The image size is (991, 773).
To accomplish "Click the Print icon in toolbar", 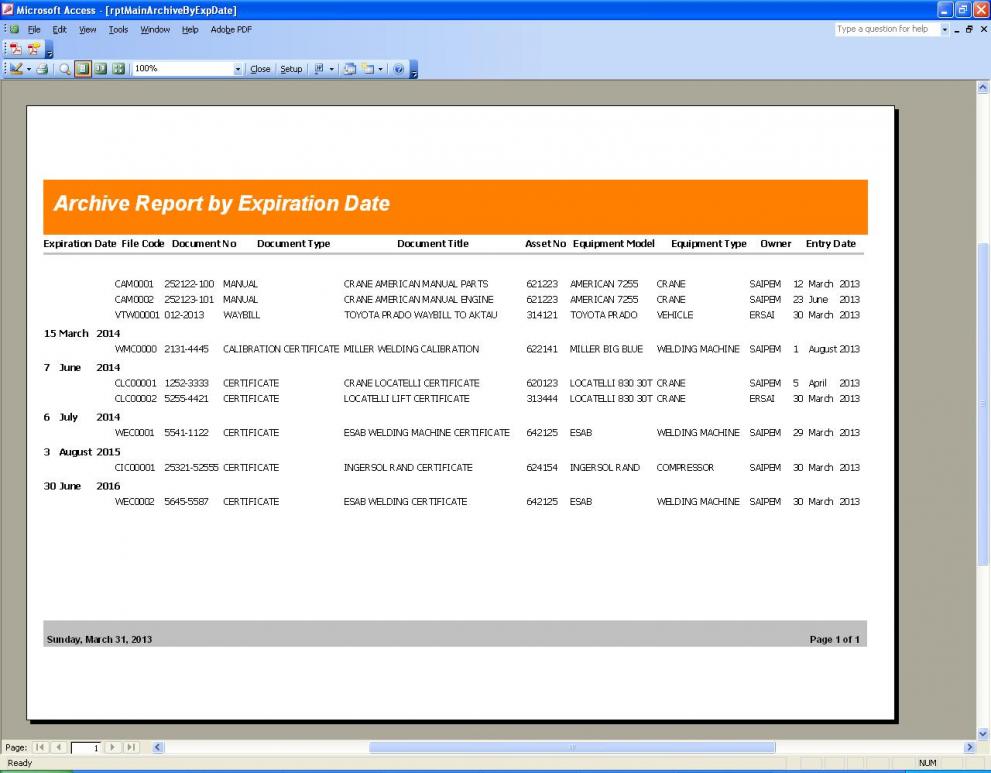I will [x=42, y=69].
